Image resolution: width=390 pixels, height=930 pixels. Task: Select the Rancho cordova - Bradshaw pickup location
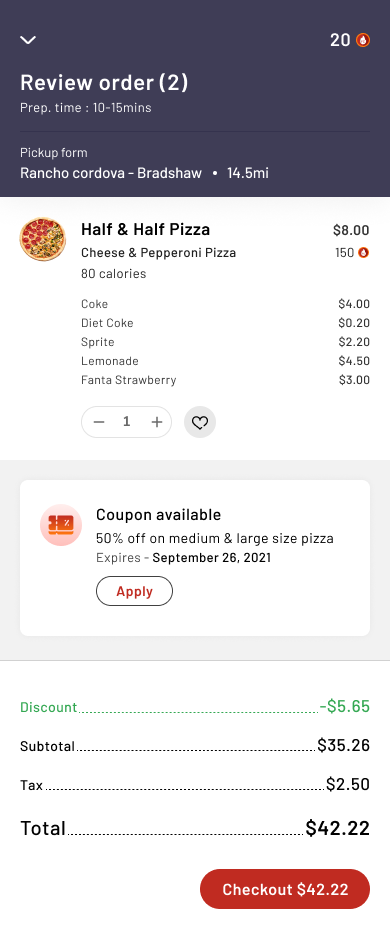(x=111, y=173)
